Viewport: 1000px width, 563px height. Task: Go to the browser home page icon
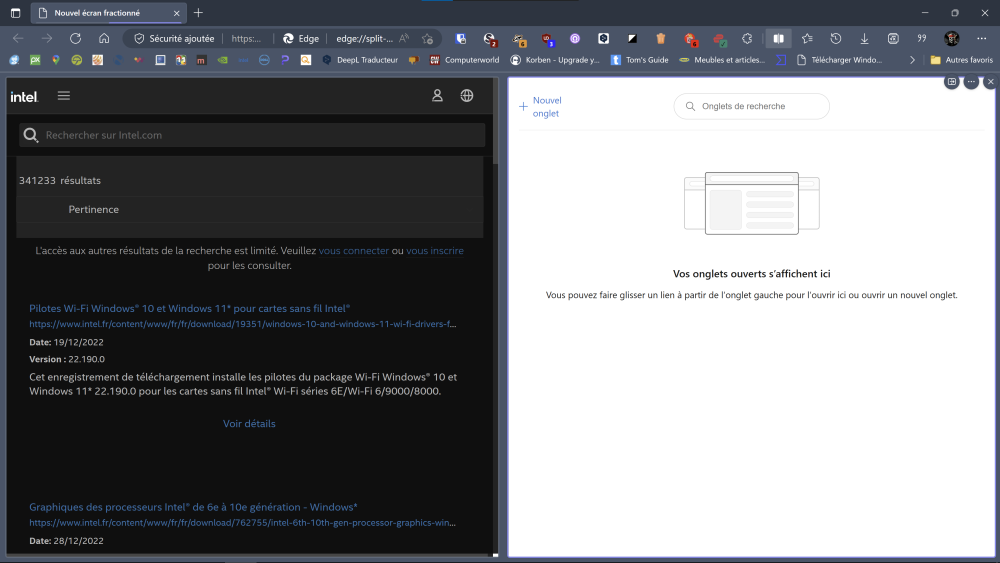[104, 38]
